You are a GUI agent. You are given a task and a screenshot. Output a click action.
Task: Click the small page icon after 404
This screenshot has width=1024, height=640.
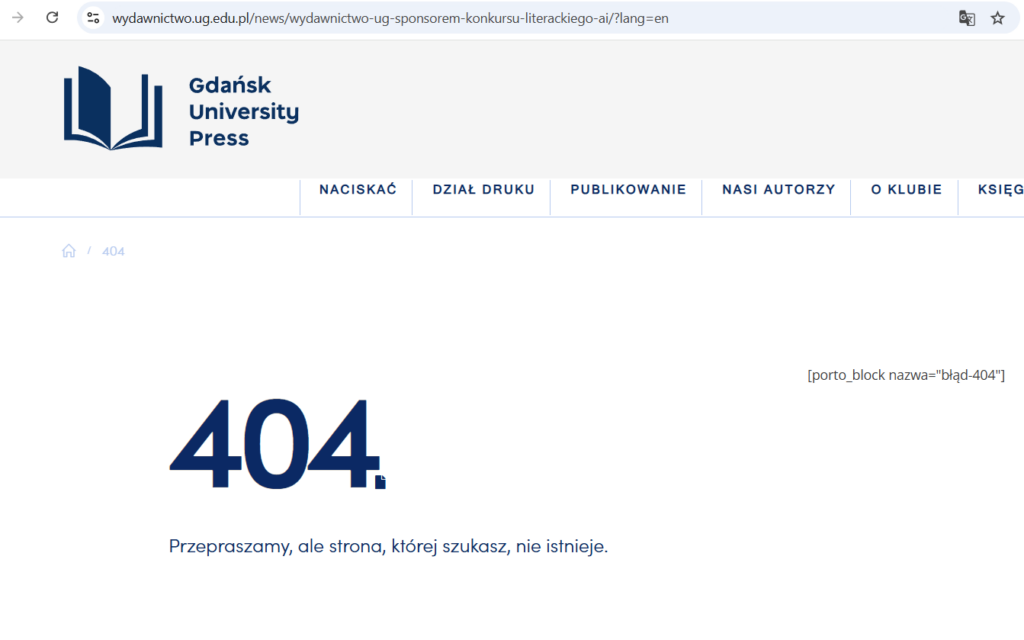point(380,483)
